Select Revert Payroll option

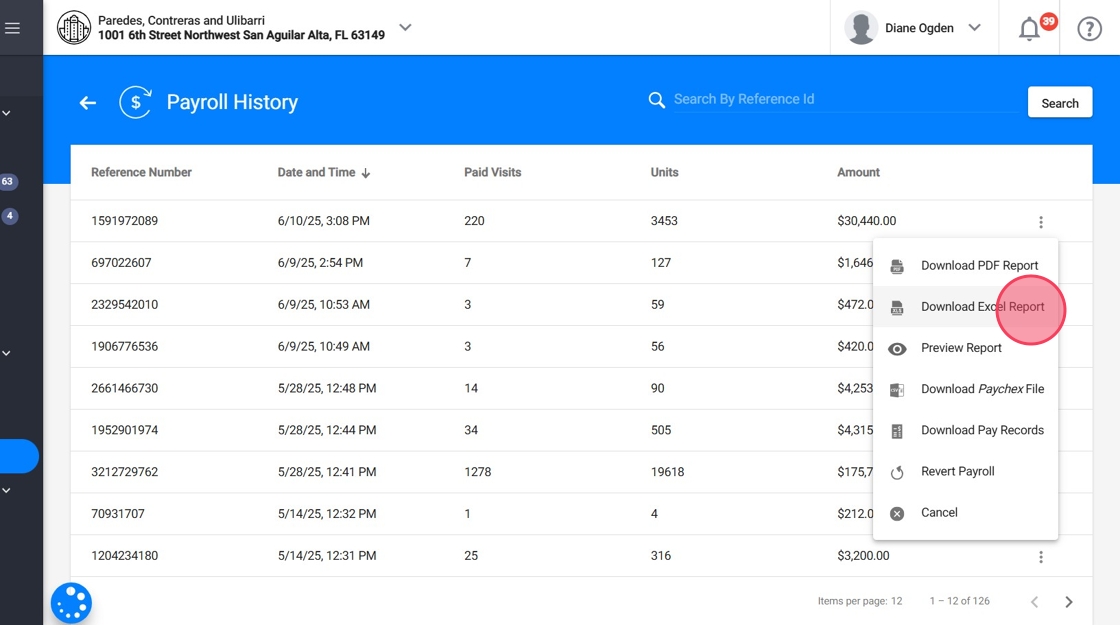(957, 471)
